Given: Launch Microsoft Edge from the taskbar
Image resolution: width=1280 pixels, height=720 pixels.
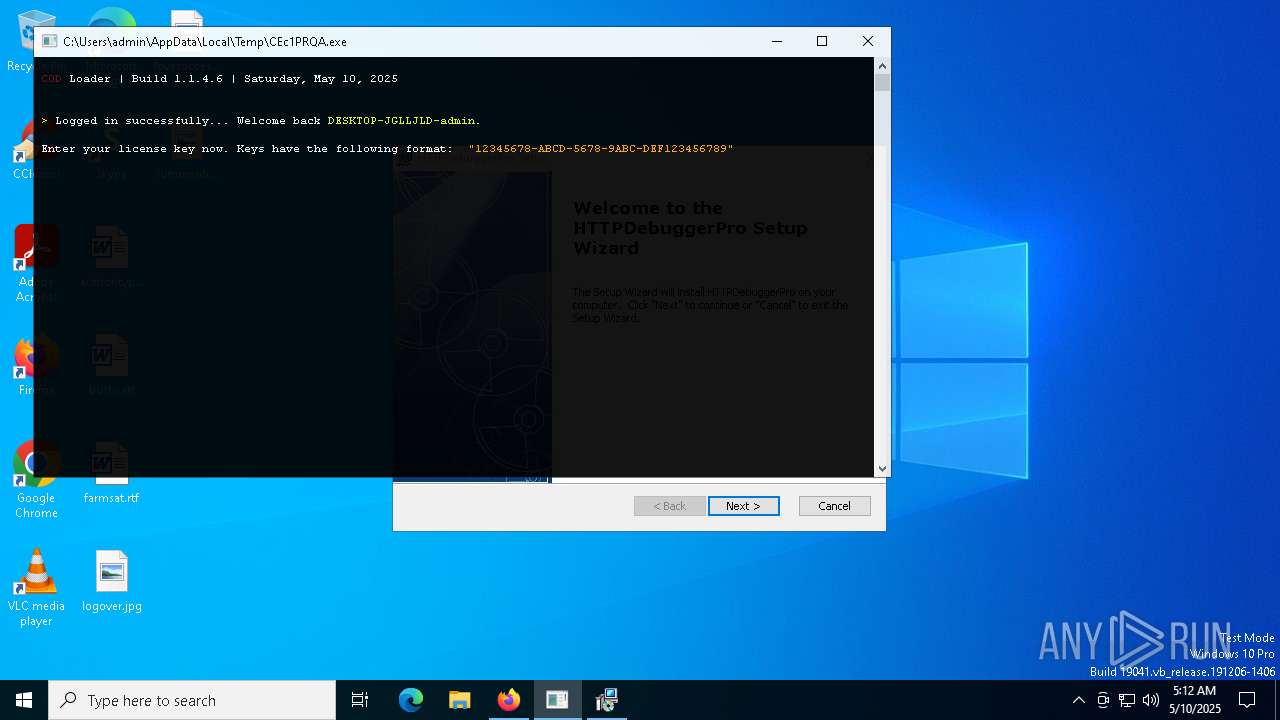Looking at the screenshot, I should click(411, 700).
